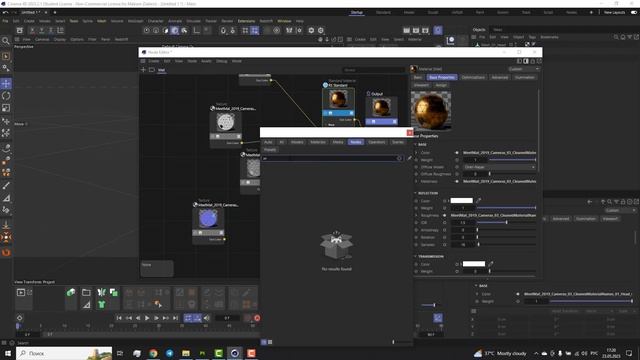Open Create menu in Node Editor

(153, 61)
